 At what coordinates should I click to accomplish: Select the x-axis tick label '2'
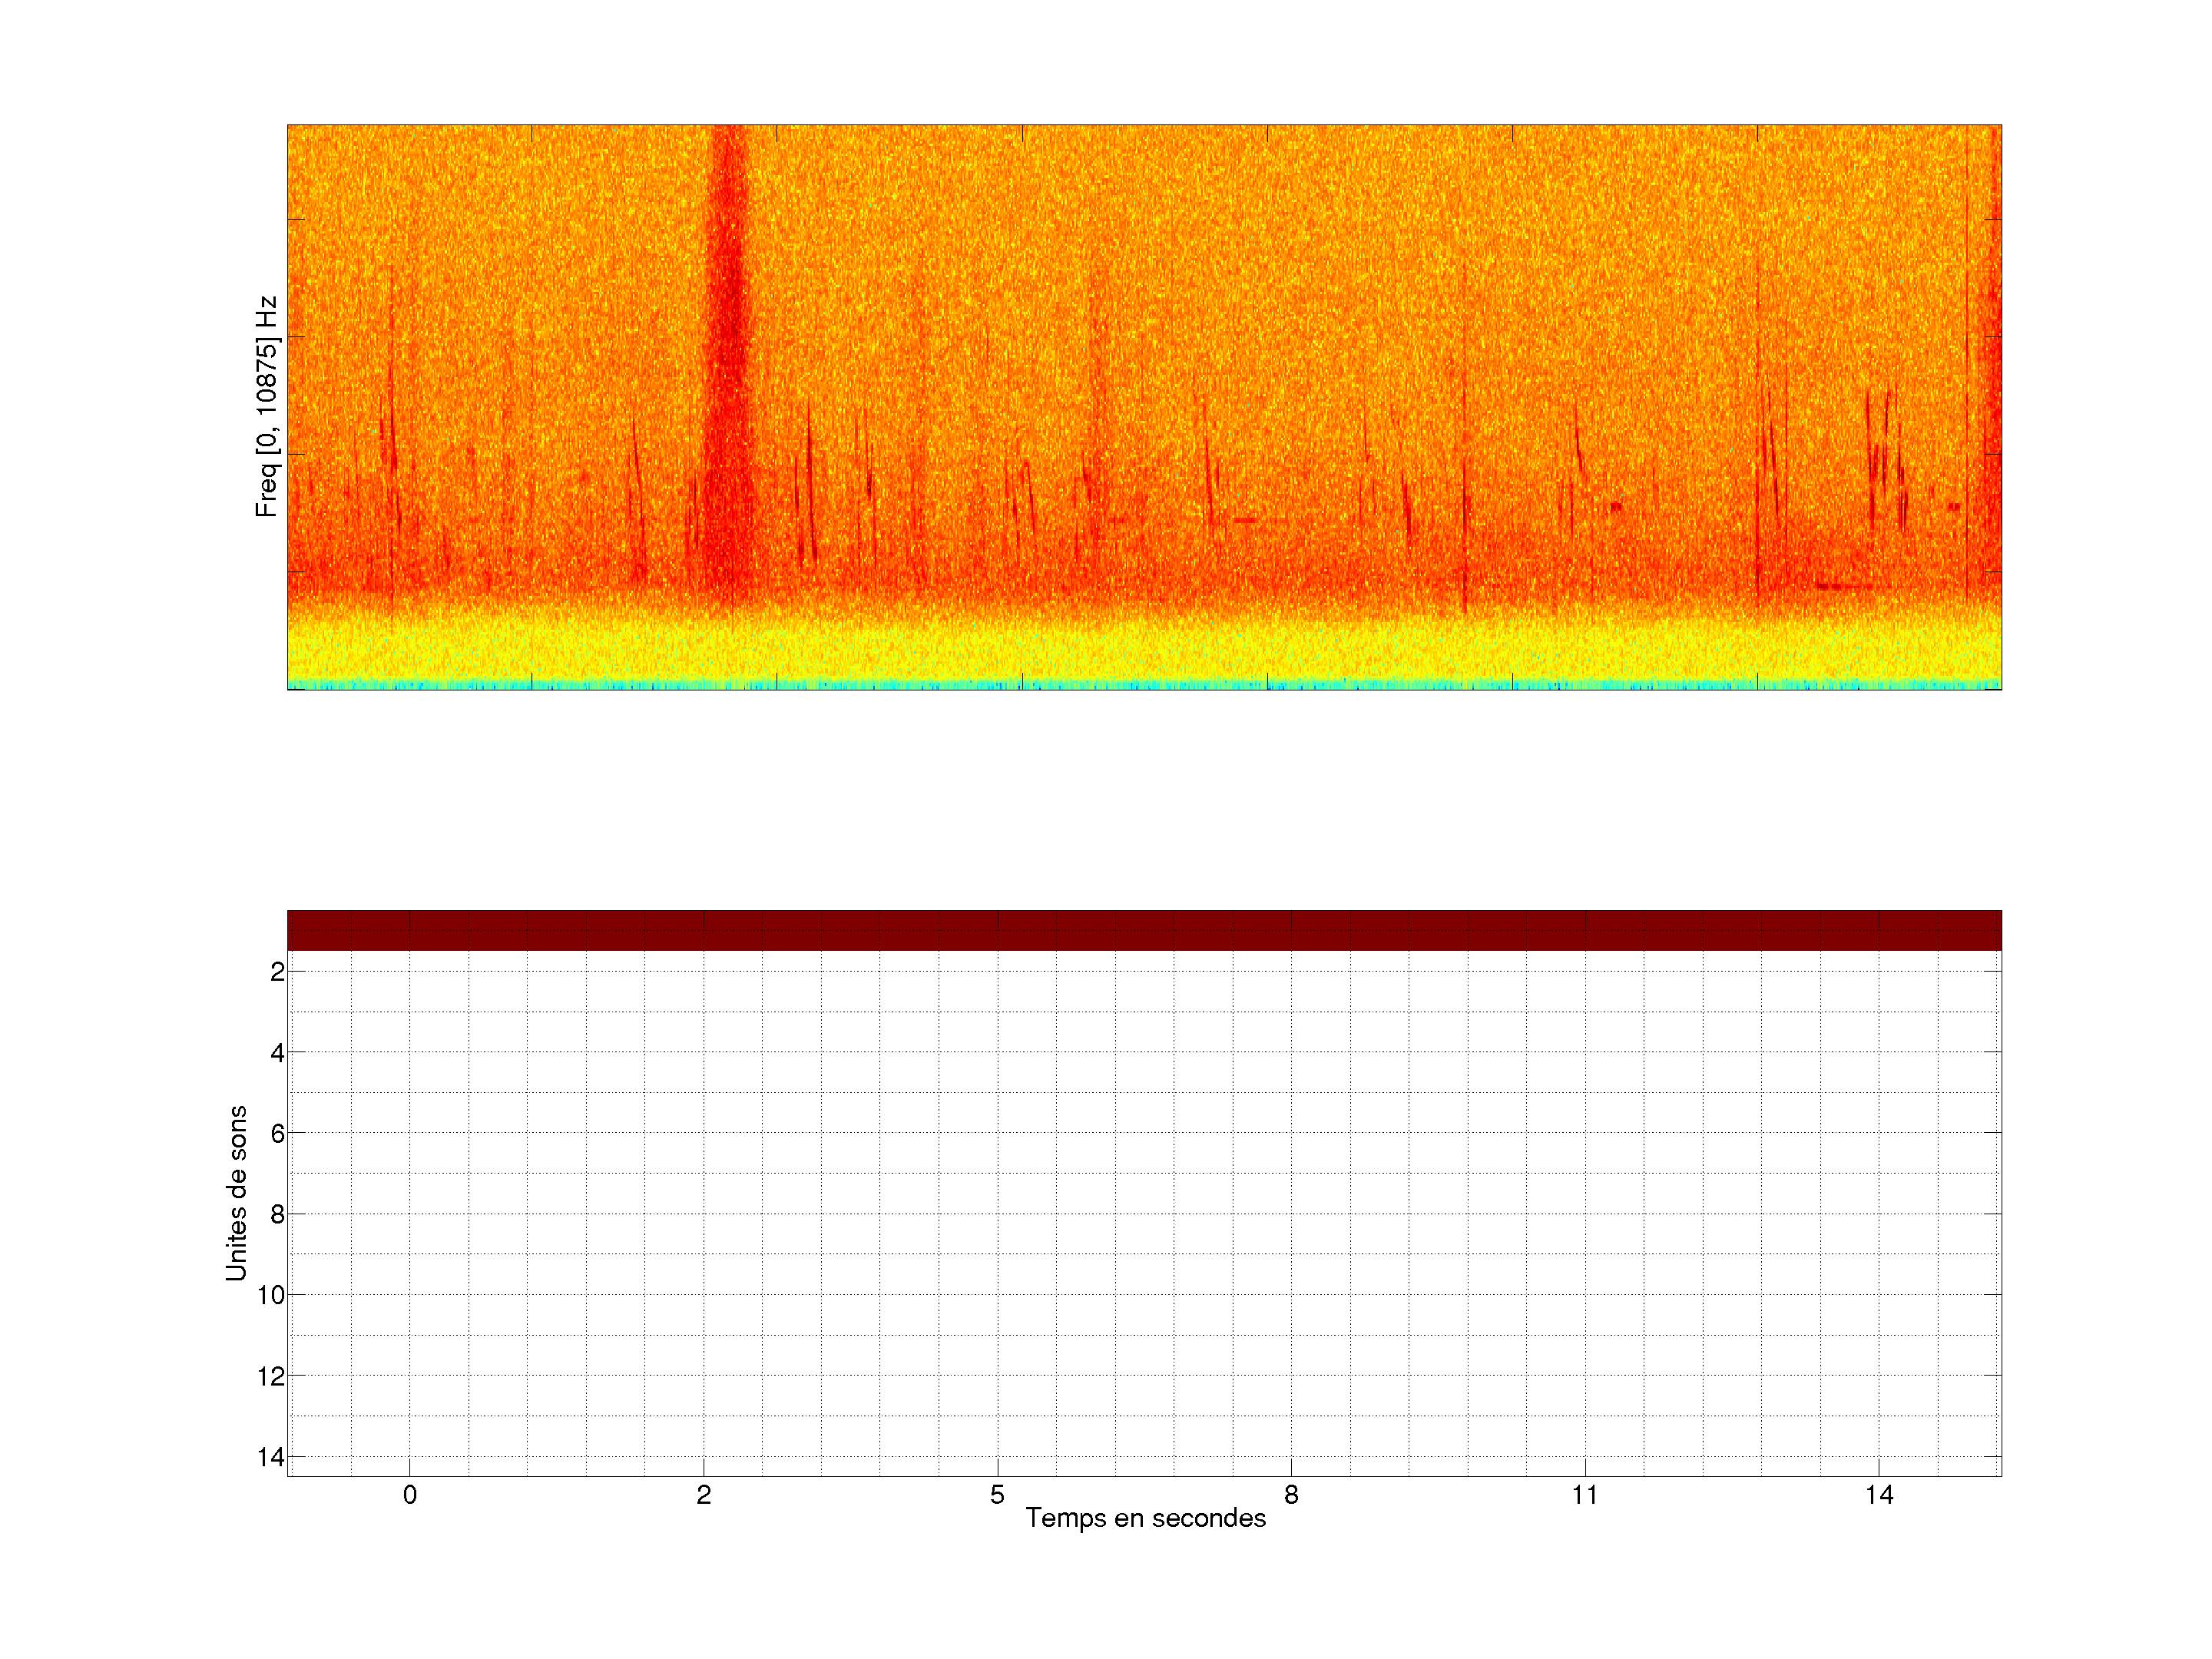(703, 1495)
